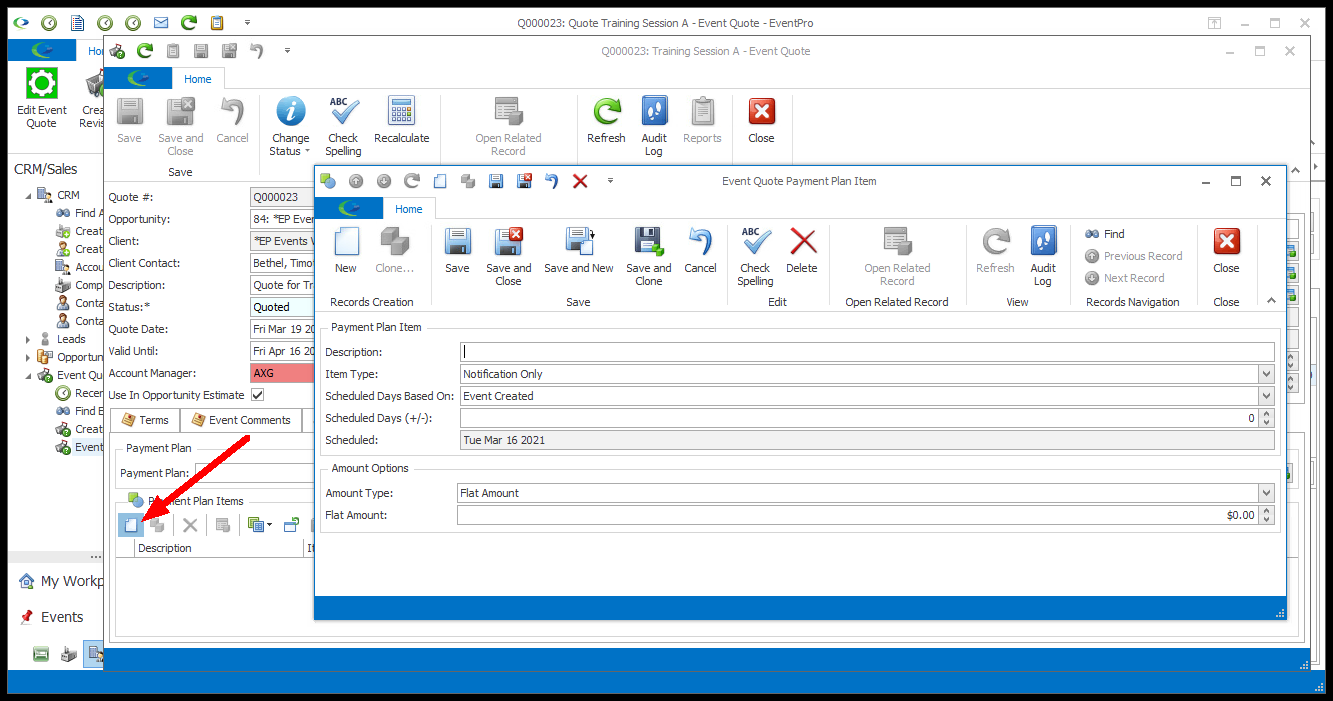The image size is (1333, 701).
Task: Switch to the Event Comments tab
Action: click(x=241, y=420)
